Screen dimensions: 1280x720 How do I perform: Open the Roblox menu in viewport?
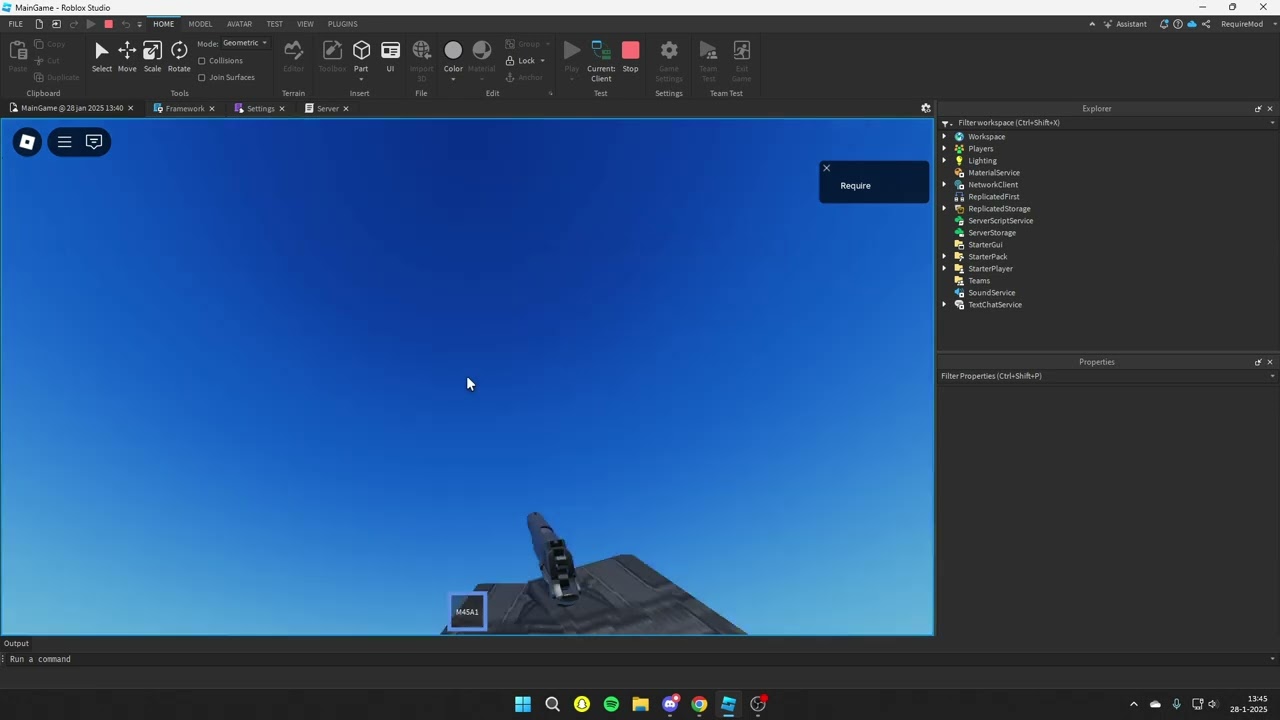[x=27, y=142]
